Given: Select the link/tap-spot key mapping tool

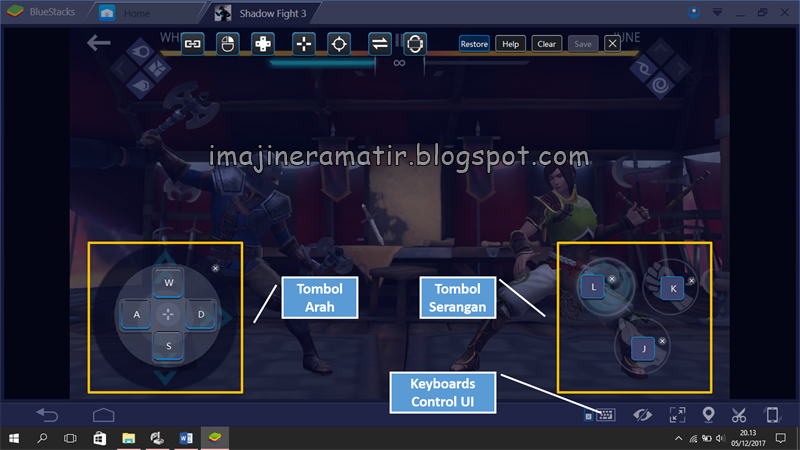Looking at the screenshot, I should pos(192,44).
